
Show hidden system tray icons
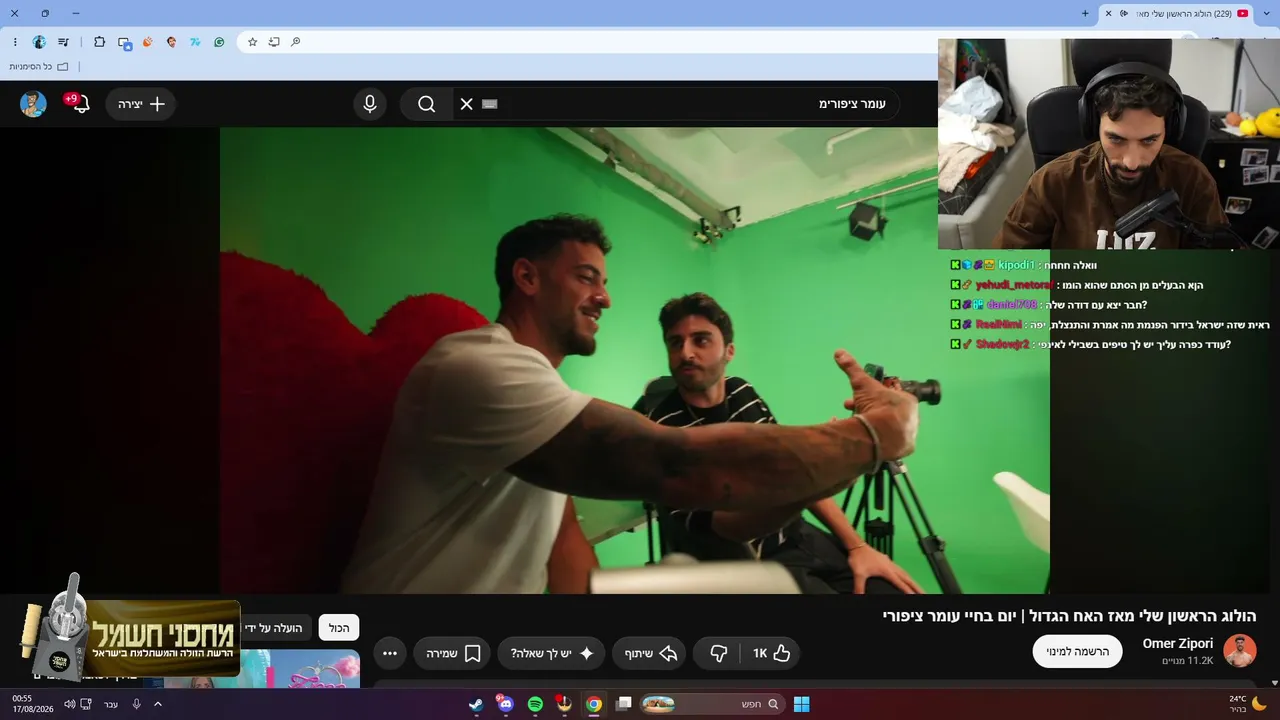157,704
